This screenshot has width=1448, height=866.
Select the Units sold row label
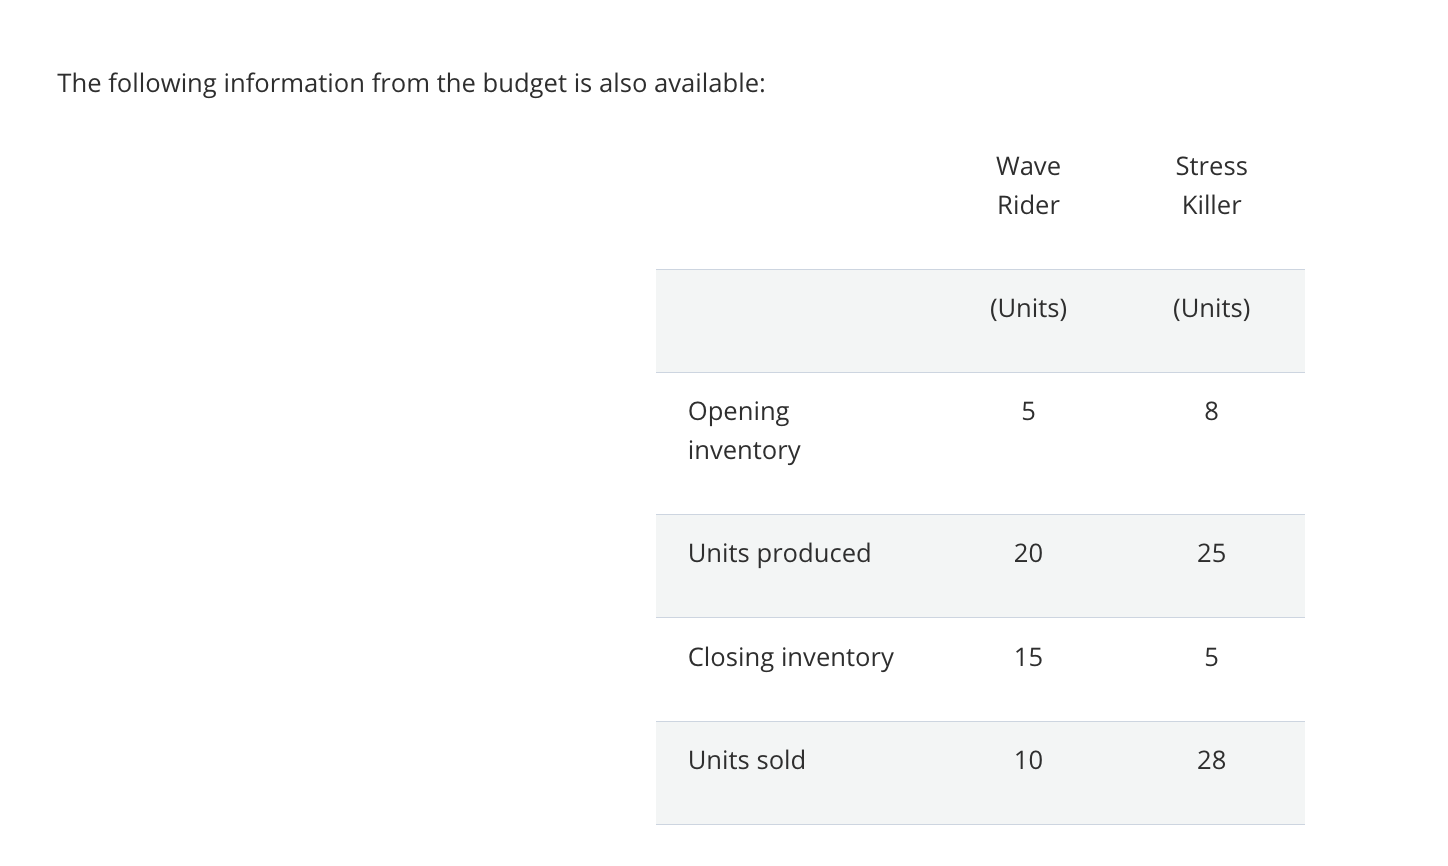click(746, 760)
